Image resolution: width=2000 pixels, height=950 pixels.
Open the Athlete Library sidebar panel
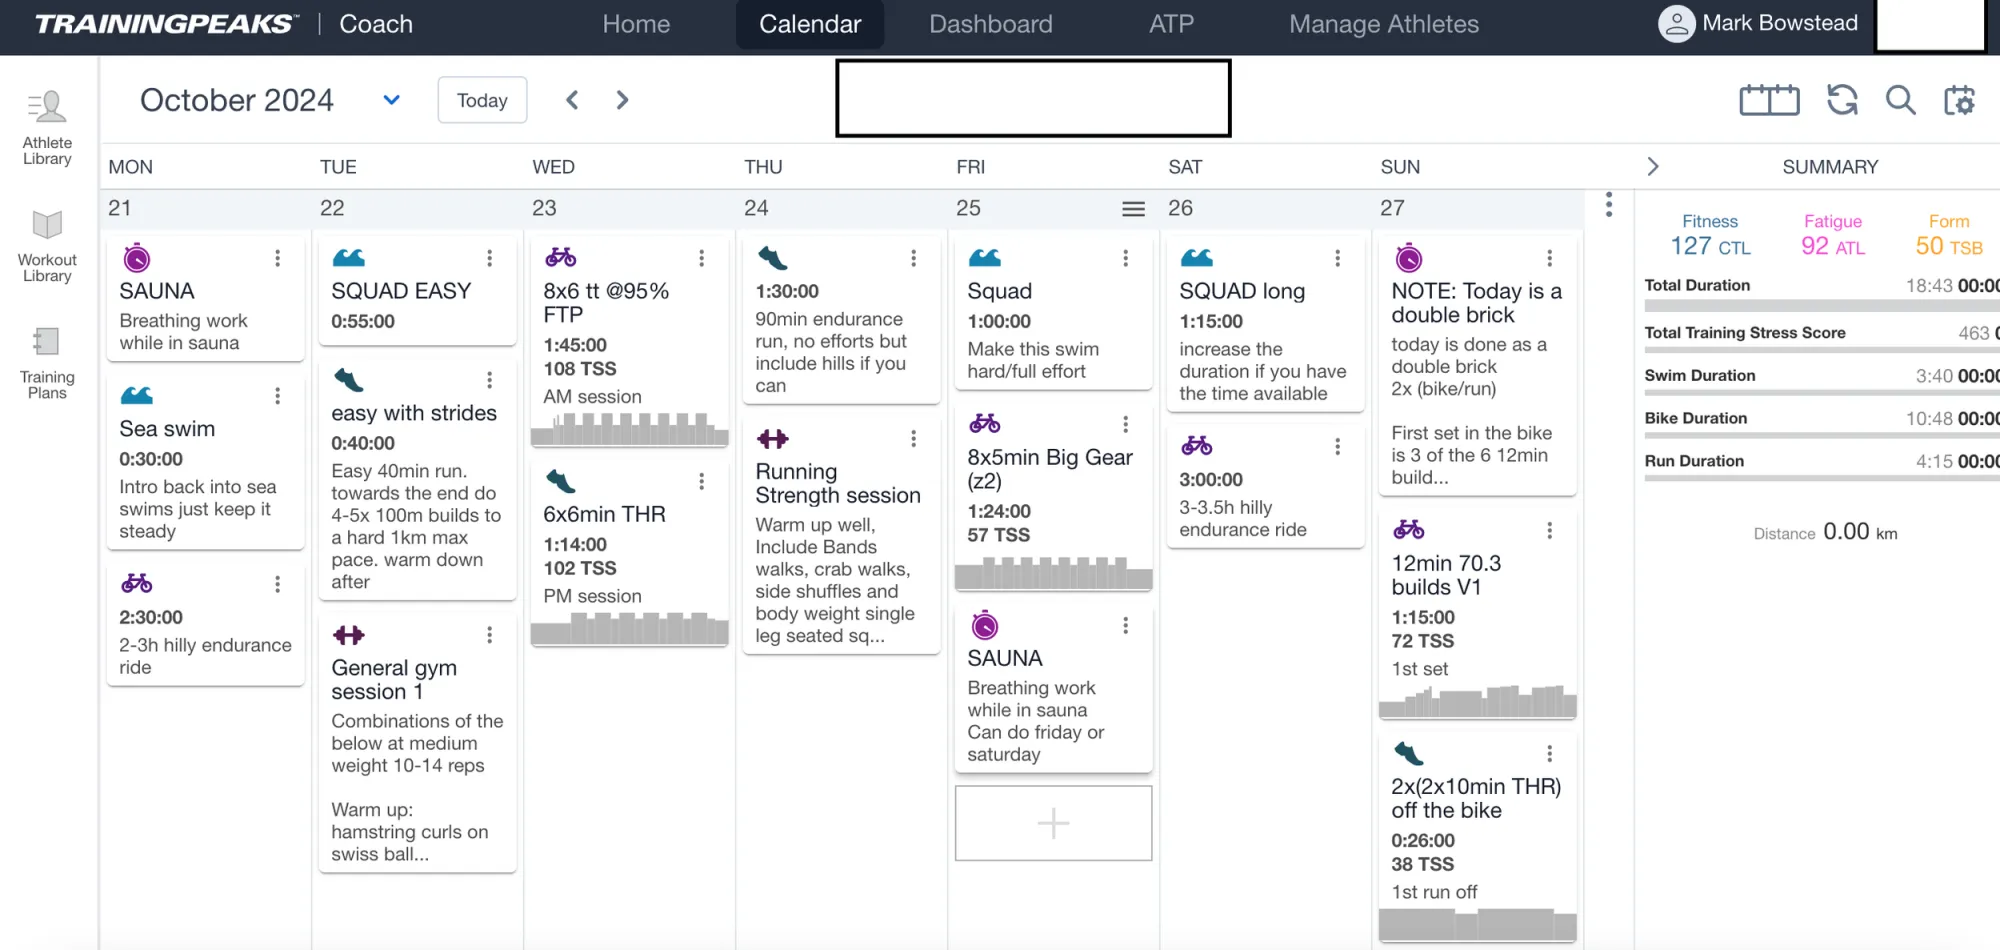pyautogui.click(x=47, y=128)
